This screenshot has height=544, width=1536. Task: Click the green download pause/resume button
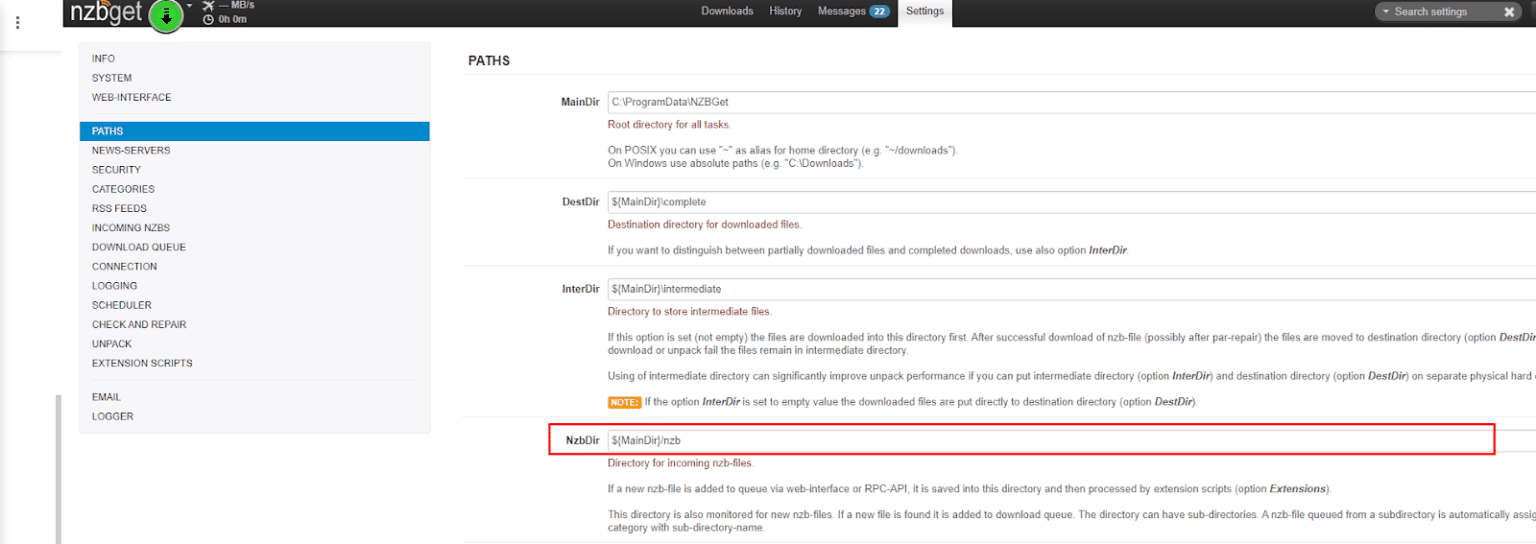(x=166, y=15)
